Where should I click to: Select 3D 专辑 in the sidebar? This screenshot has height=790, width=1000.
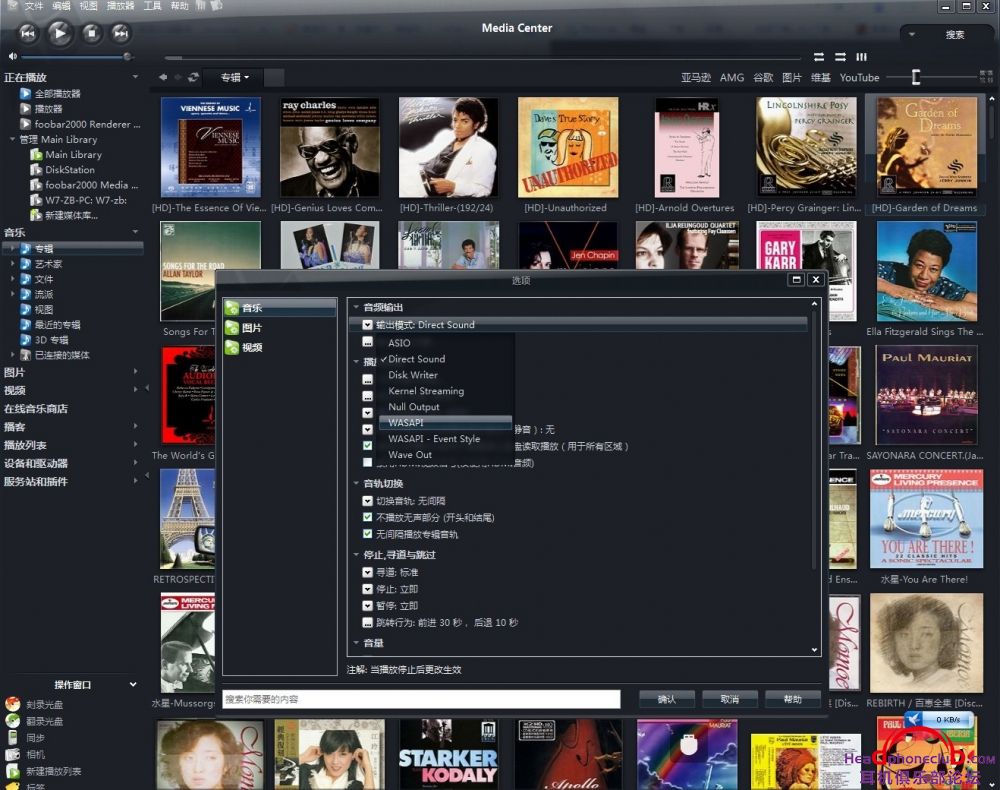[51, 340]
